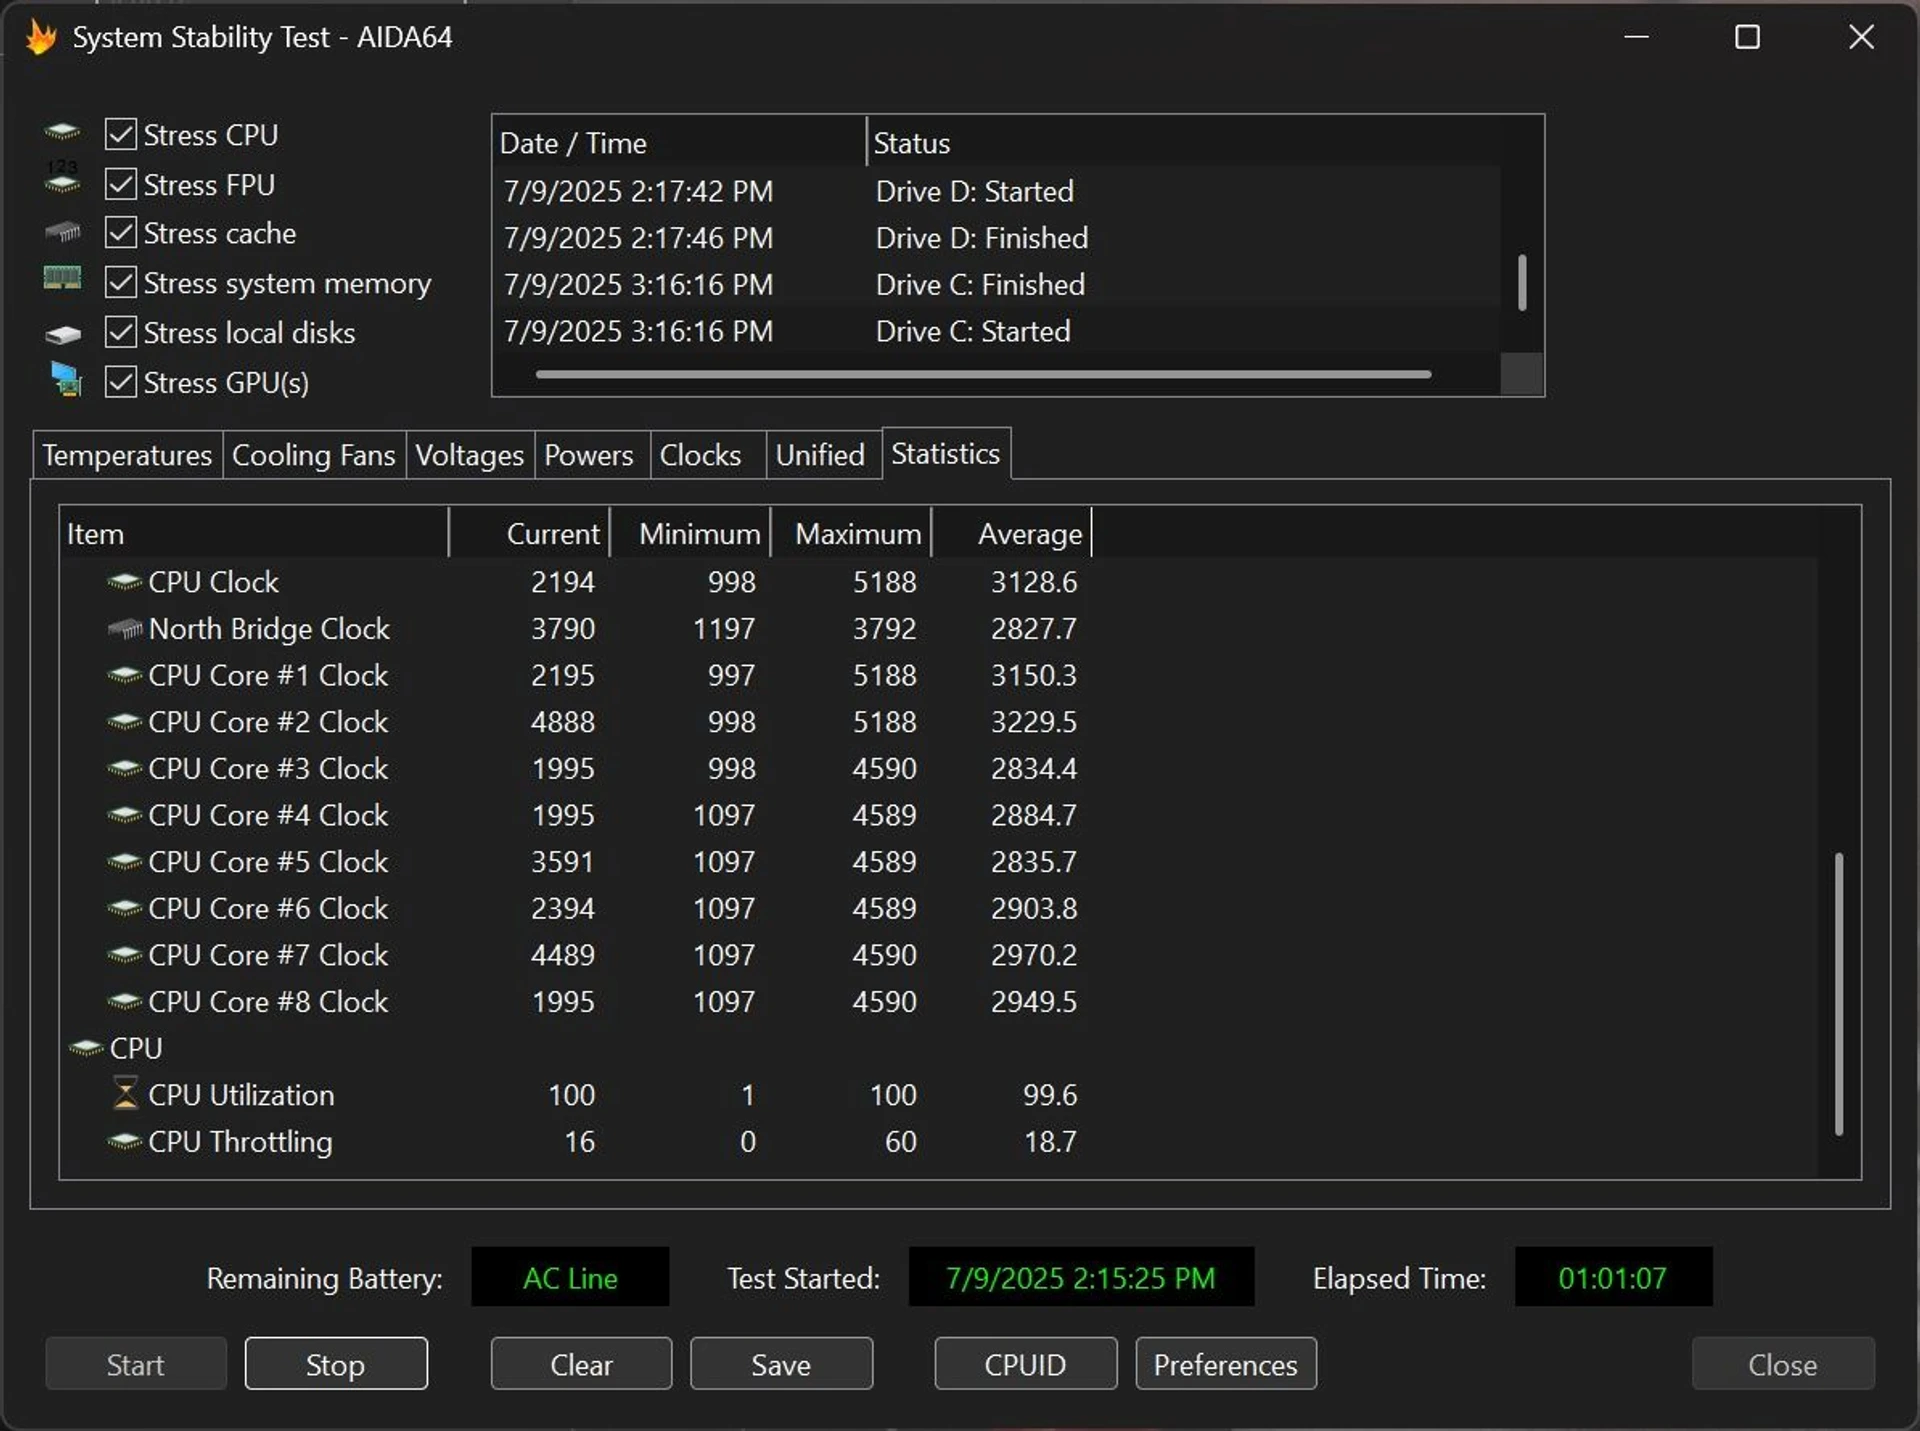This screenshot has width=1920, height=1431.
Task: Click the chip icon beside Stress CPU
Action: click(x=62, y=132)
